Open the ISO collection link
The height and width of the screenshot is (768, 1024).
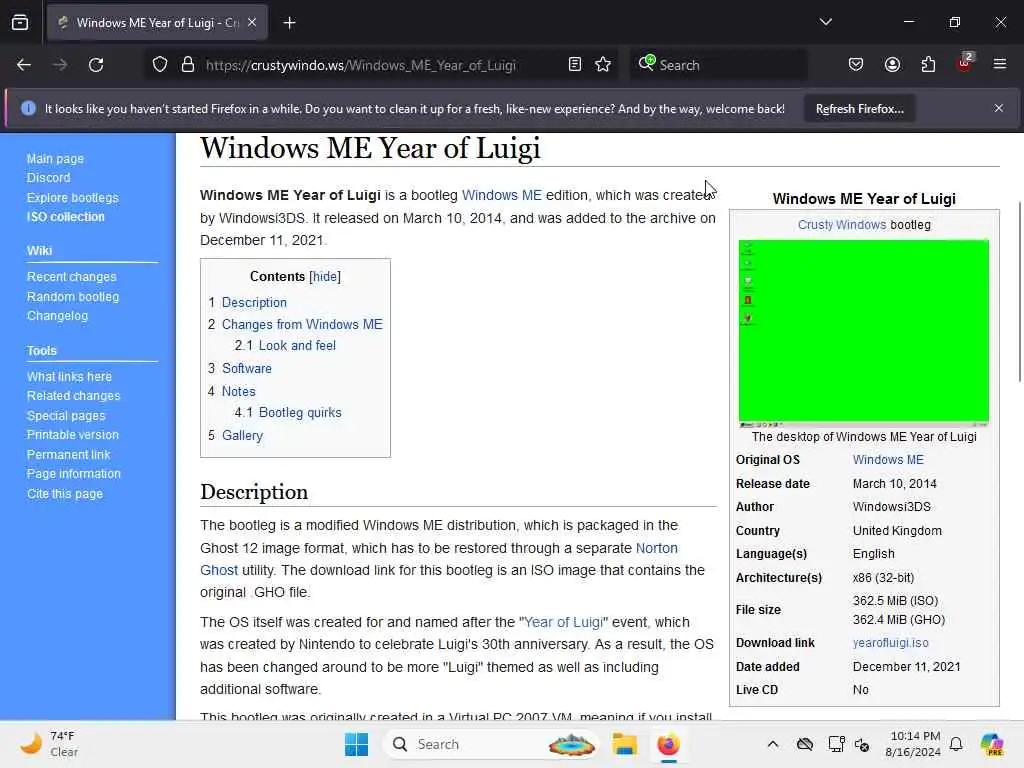65,217
